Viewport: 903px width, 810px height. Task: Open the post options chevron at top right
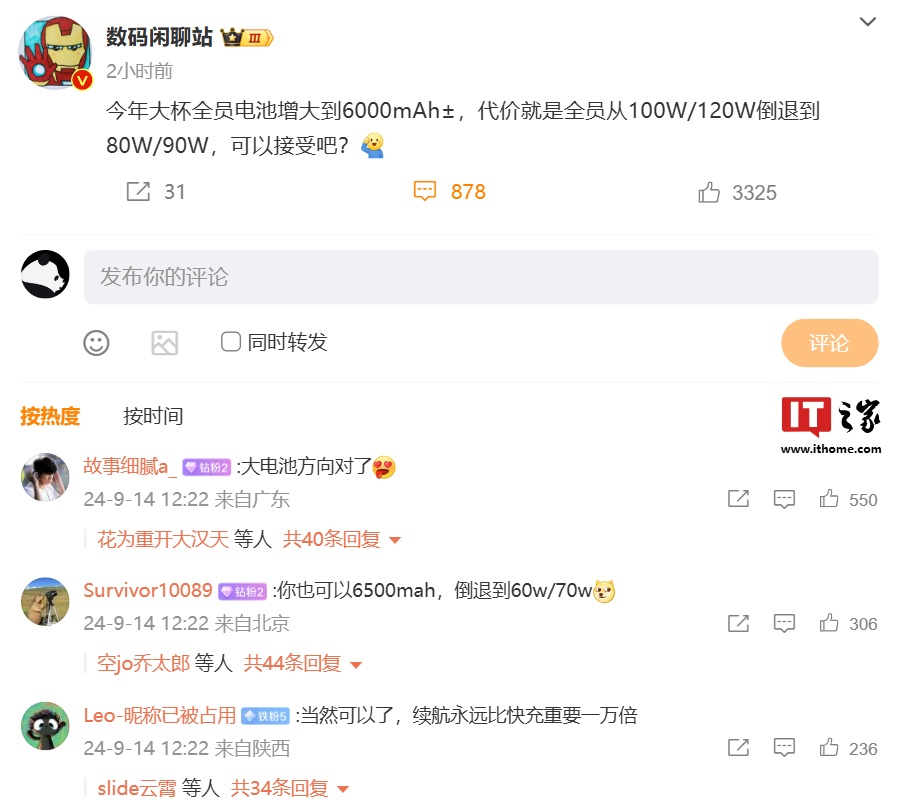pos(867,22)
